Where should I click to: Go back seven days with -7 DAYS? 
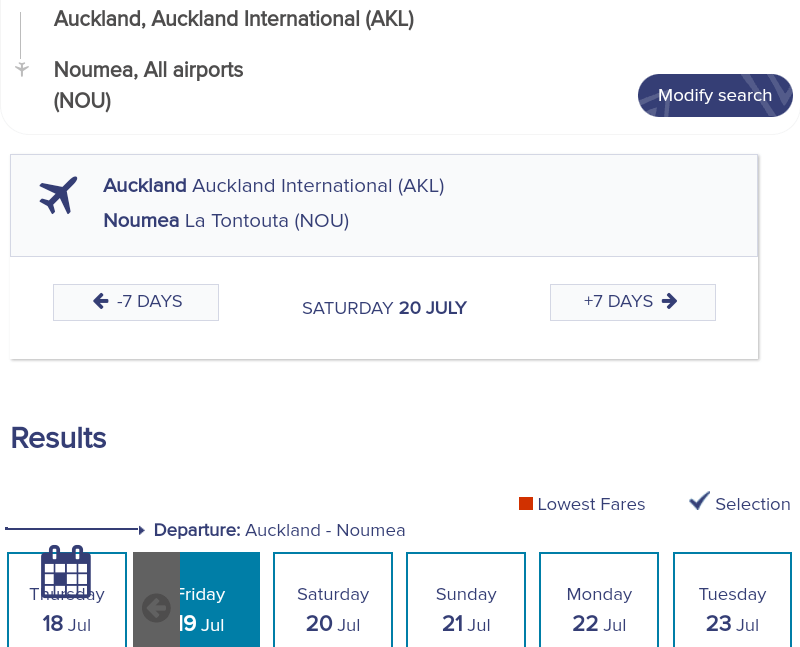136,302
